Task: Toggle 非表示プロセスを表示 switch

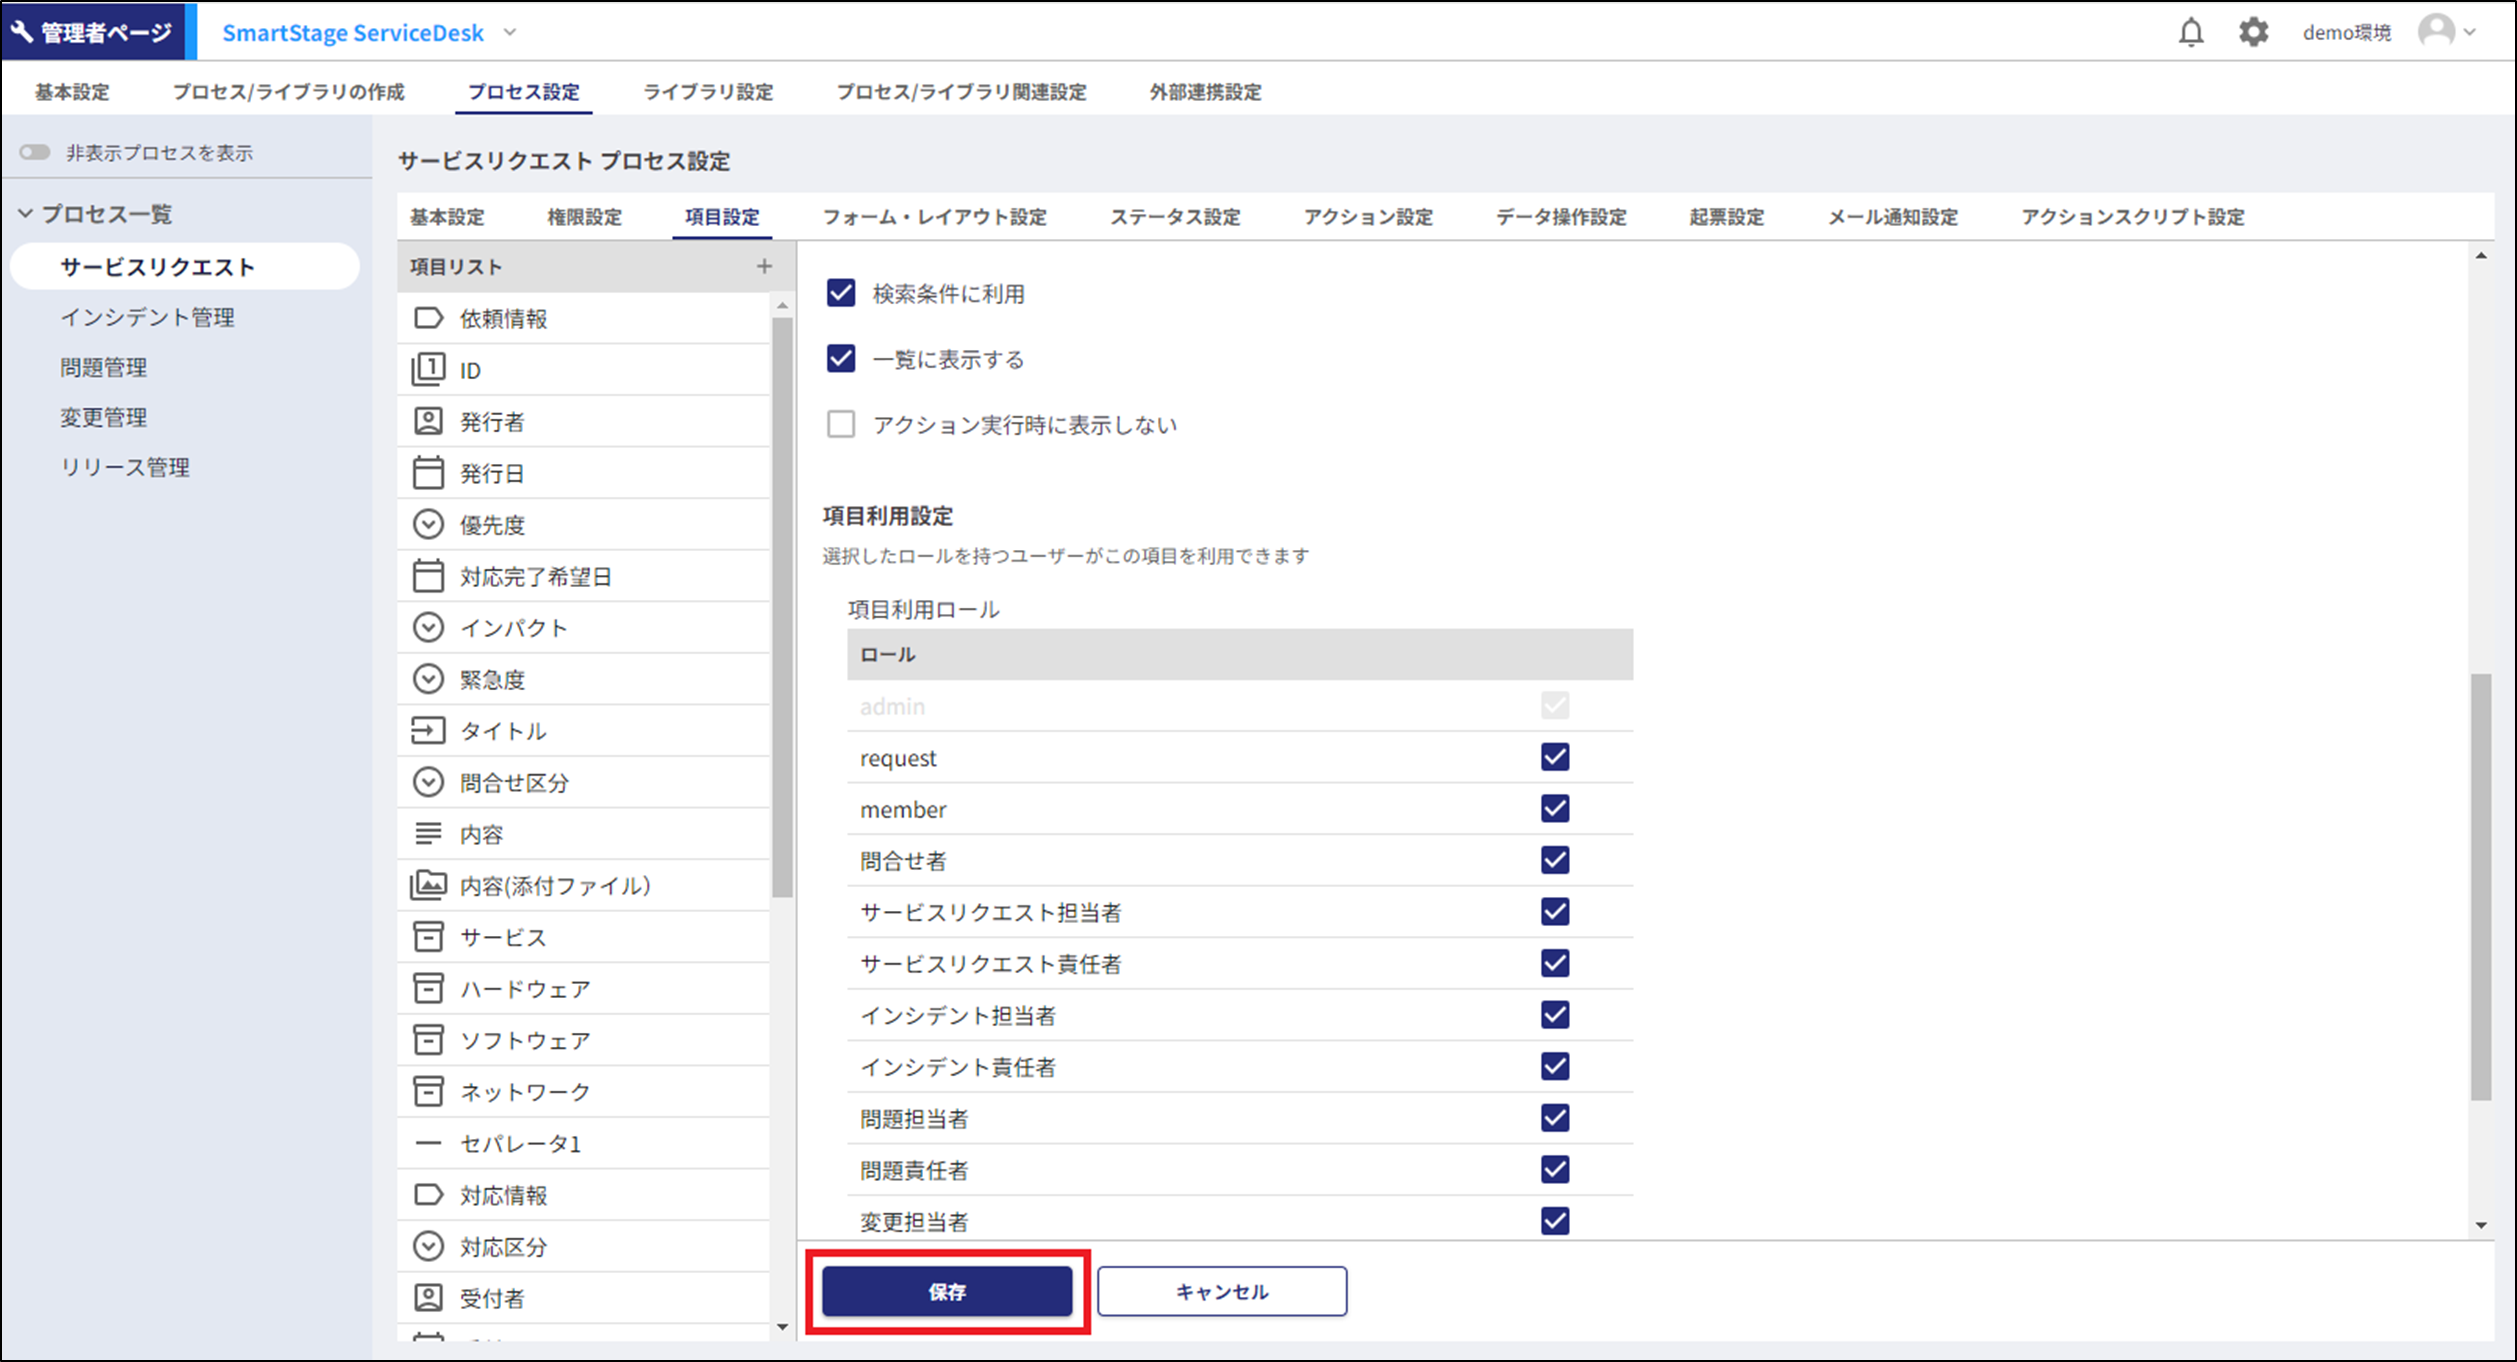Action: tap(35, 153)
